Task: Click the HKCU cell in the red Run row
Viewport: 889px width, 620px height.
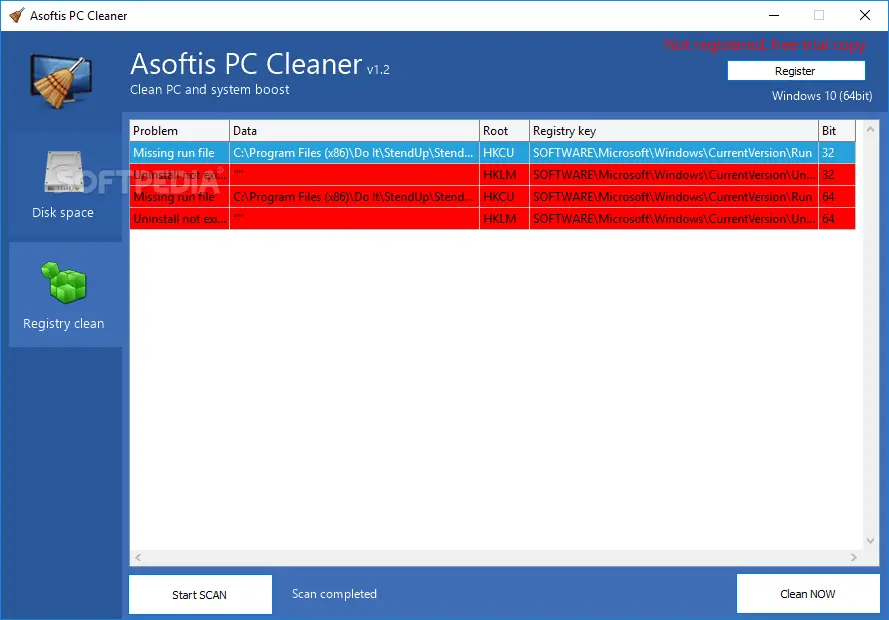Action: point(504,197)
